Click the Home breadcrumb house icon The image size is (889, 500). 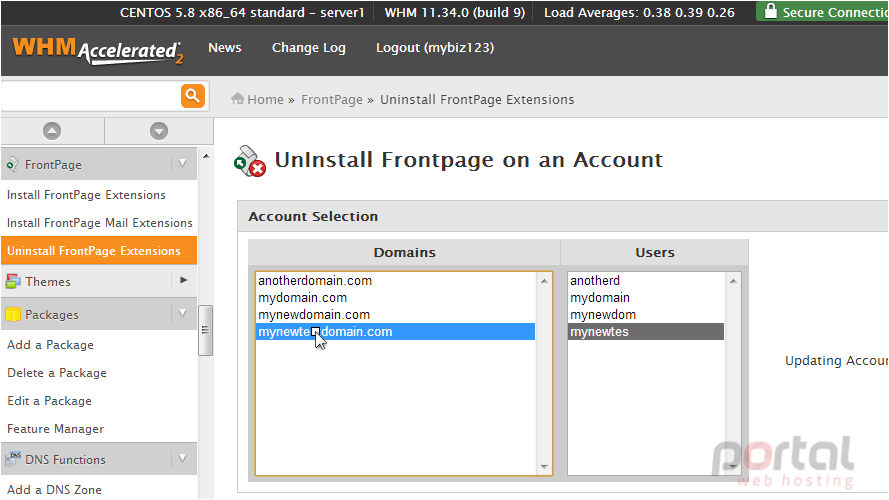tap(238, 99)
